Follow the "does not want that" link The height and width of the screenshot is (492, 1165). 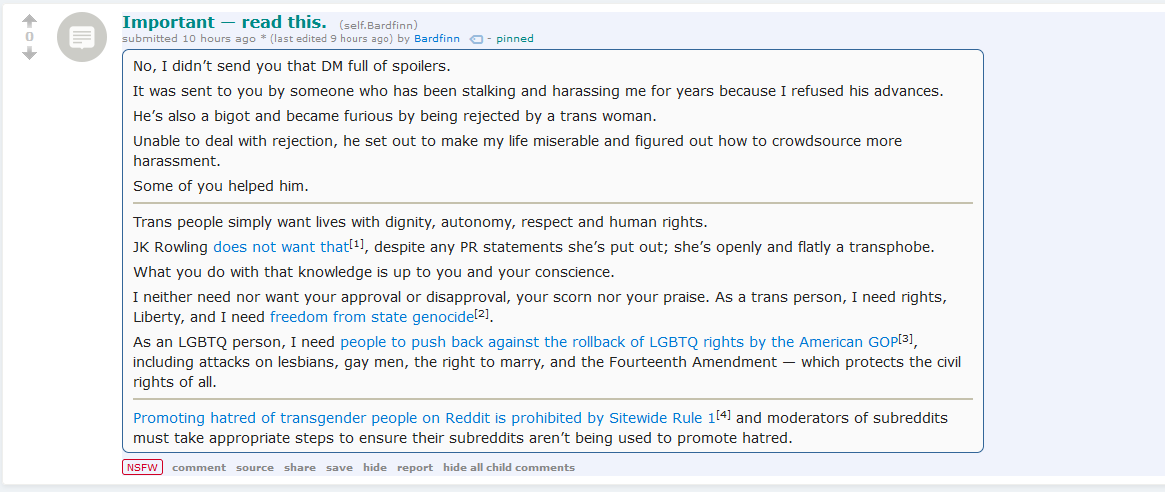281,246
